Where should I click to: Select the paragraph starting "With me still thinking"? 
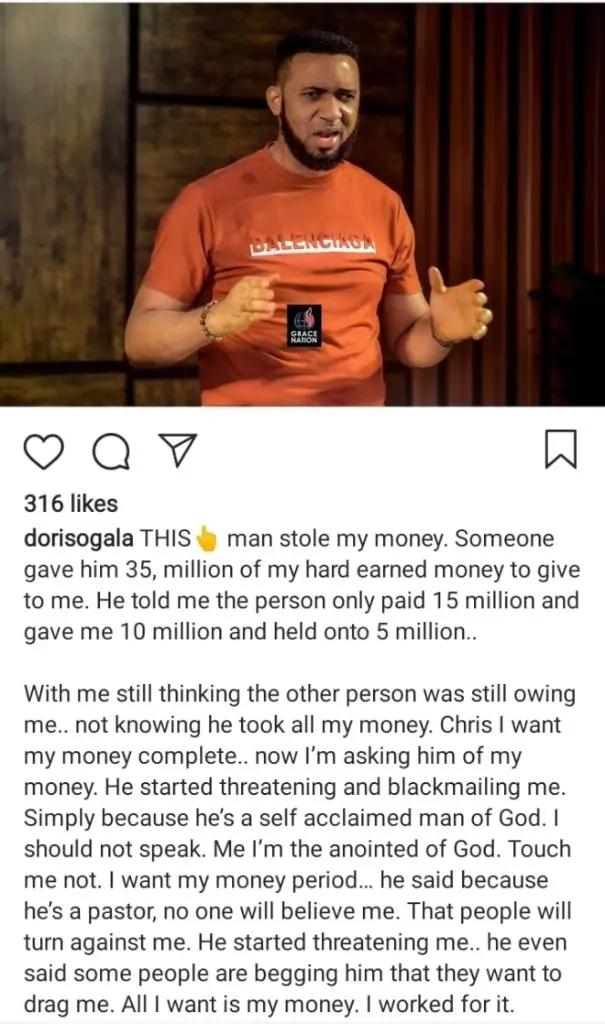[x=298, y=692]
